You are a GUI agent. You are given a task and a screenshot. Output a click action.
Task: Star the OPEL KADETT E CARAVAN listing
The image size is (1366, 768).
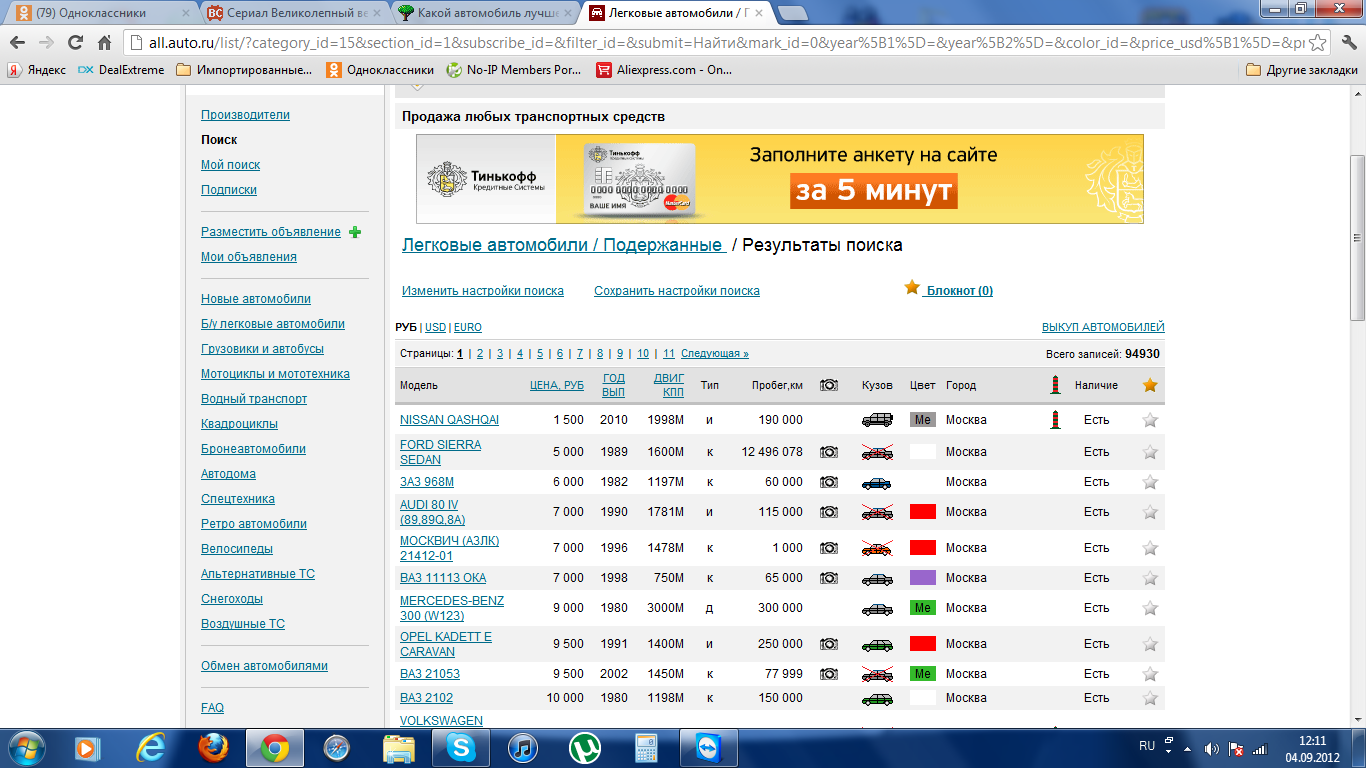(1150, 644)
